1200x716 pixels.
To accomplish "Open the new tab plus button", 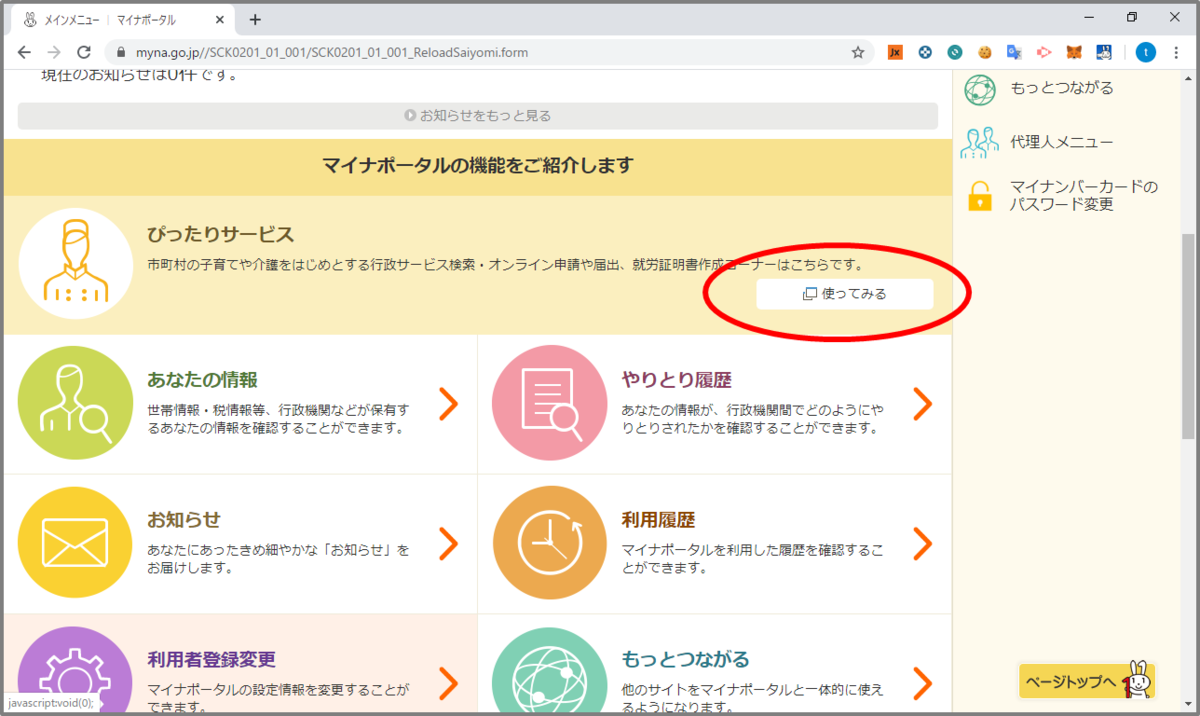I will click(255, 19).
